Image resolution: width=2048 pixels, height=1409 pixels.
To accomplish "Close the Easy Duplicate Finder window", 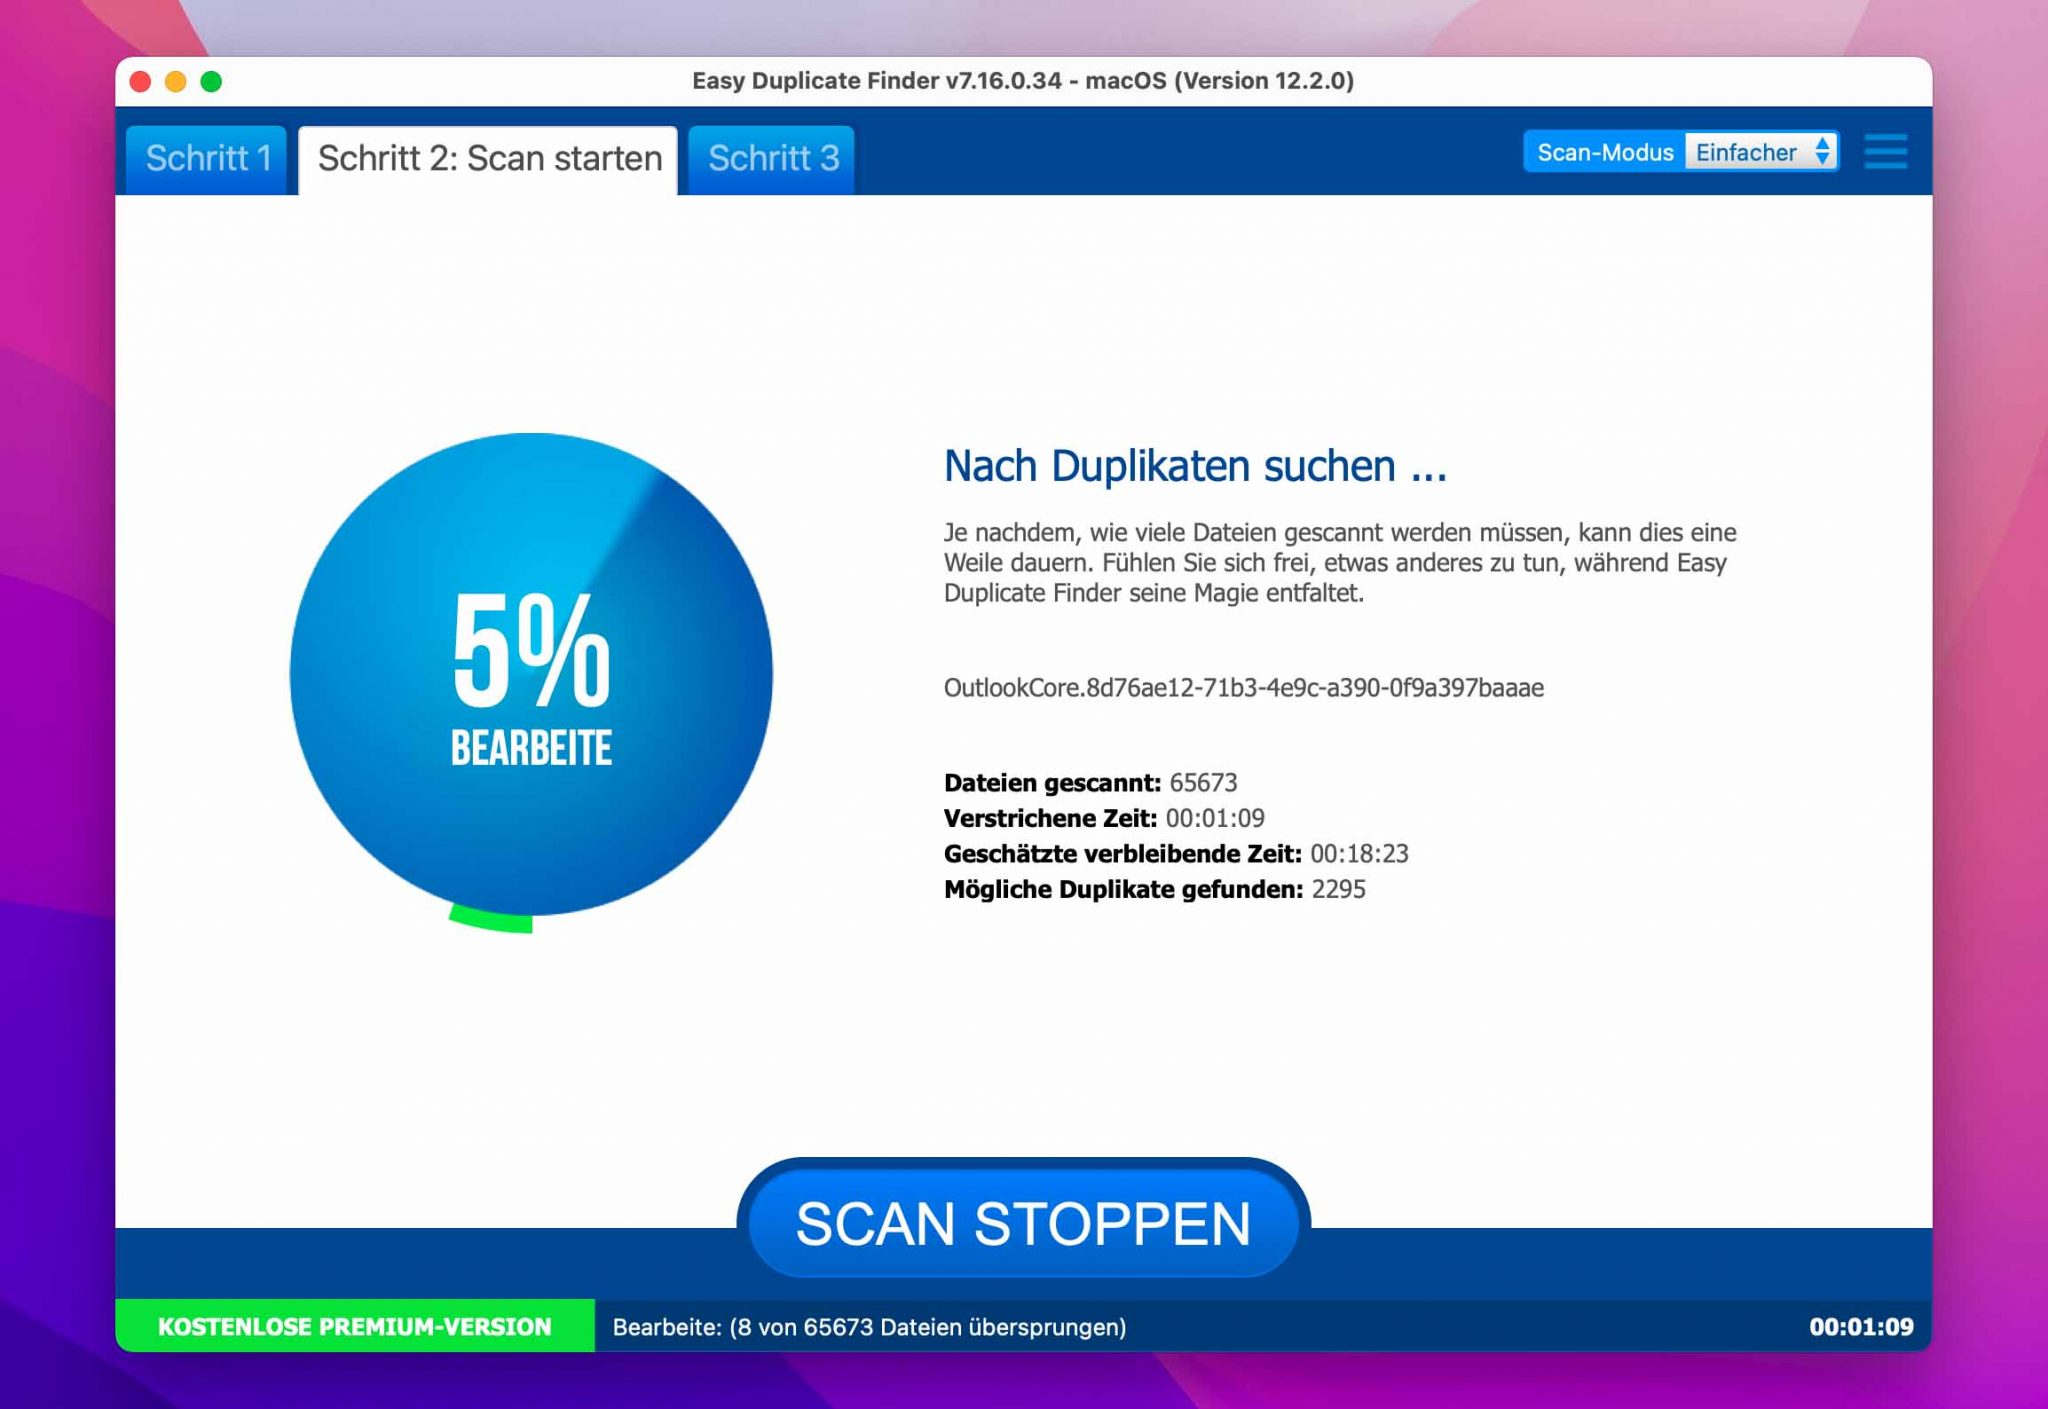I will pos(141,81).
